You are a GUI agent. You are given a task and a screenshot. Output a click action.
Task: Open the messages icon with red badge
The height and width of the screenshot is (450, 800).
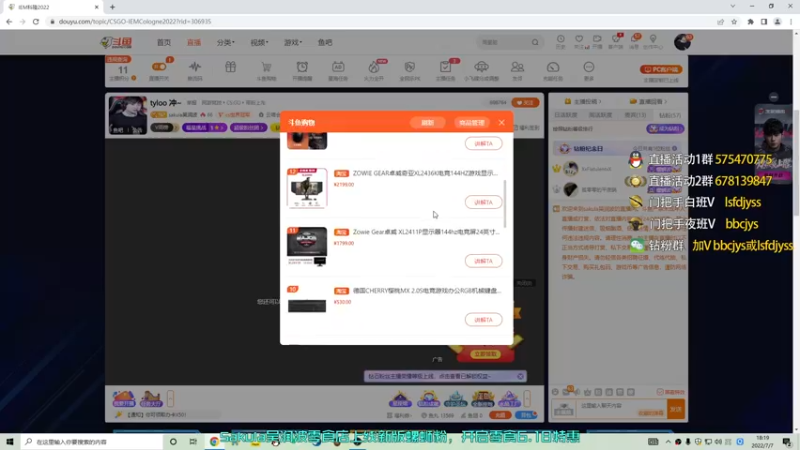pyautogui.click(x=634, y=41)
